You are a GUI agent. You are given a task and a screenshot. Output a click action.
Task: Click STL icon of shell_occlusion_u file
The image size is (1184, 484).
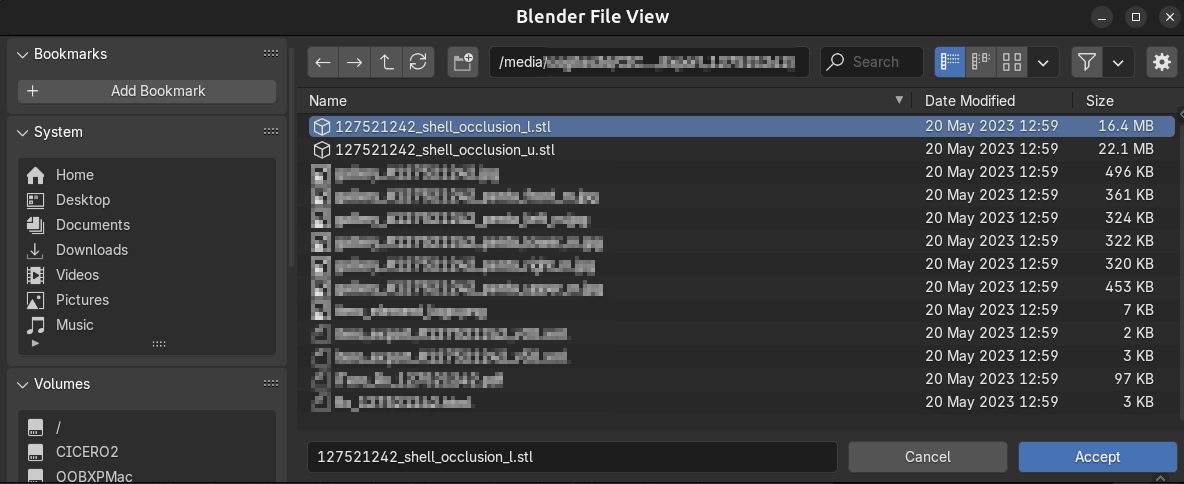322,150
